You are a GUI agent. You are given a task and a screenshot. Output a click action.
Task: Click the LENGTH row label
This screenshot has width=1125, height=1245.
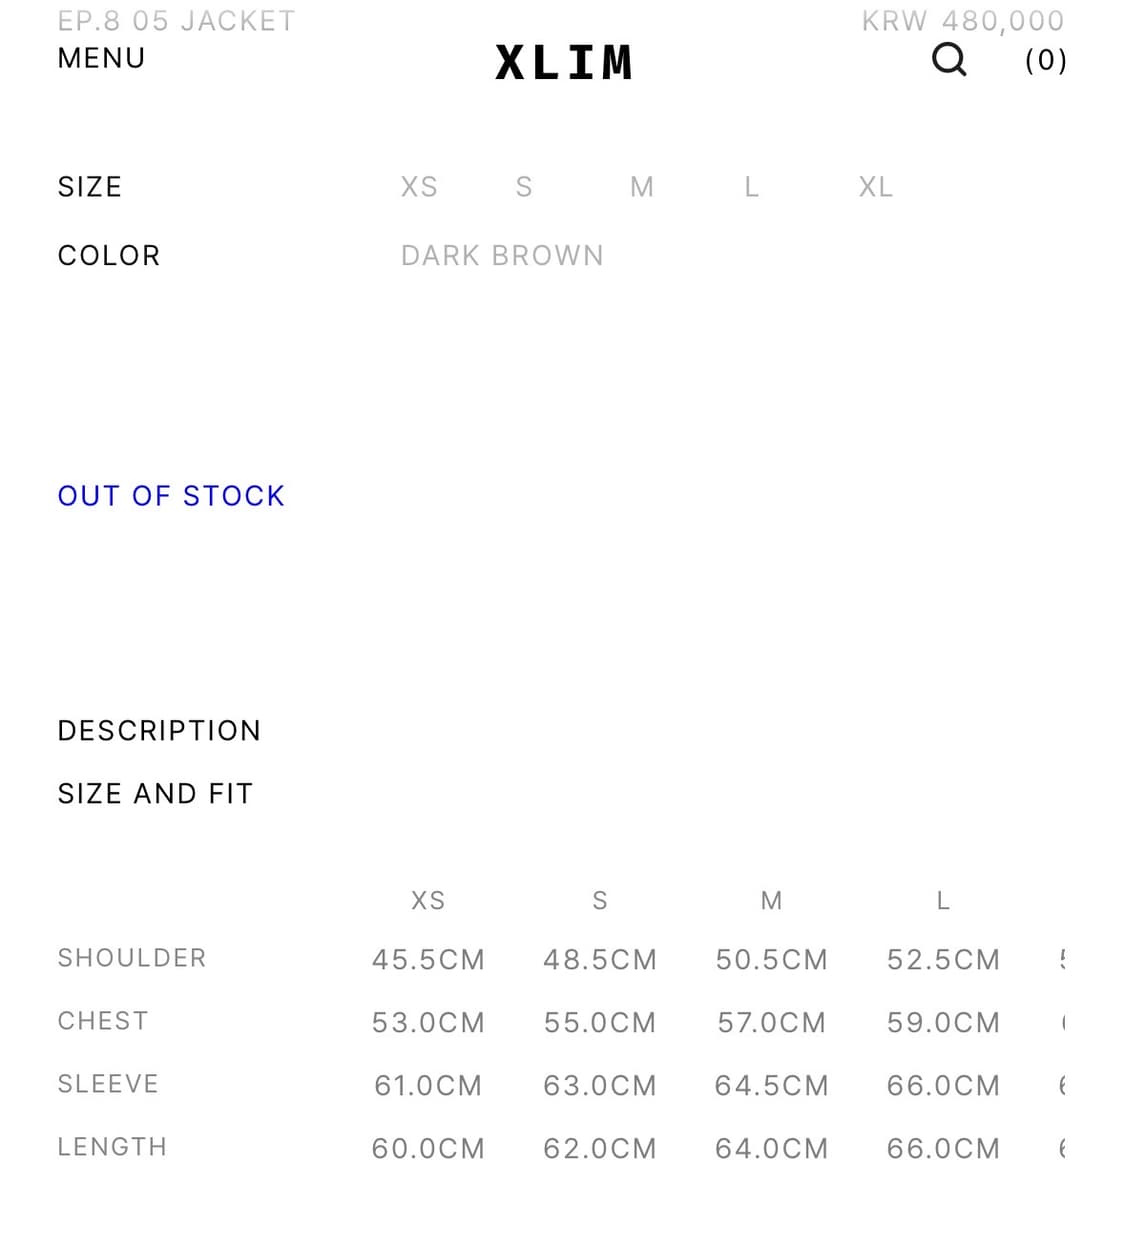coord(112,1147)
